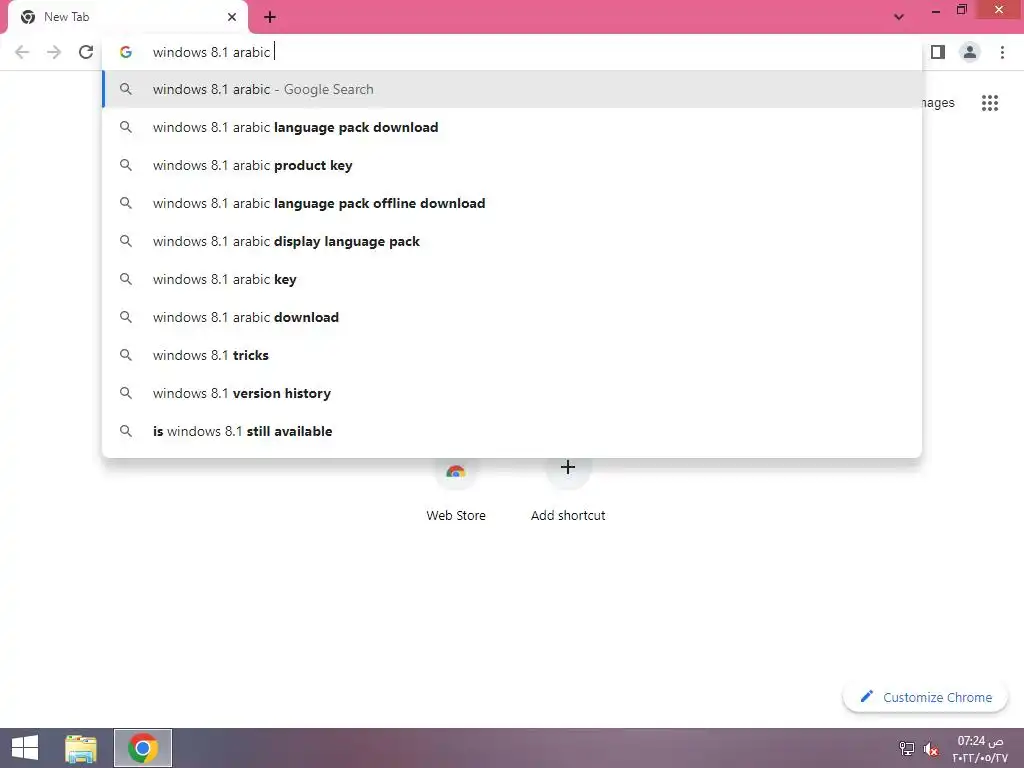
Task: Click search icon beside 'still available' suggestion
Action: (125, 431)
